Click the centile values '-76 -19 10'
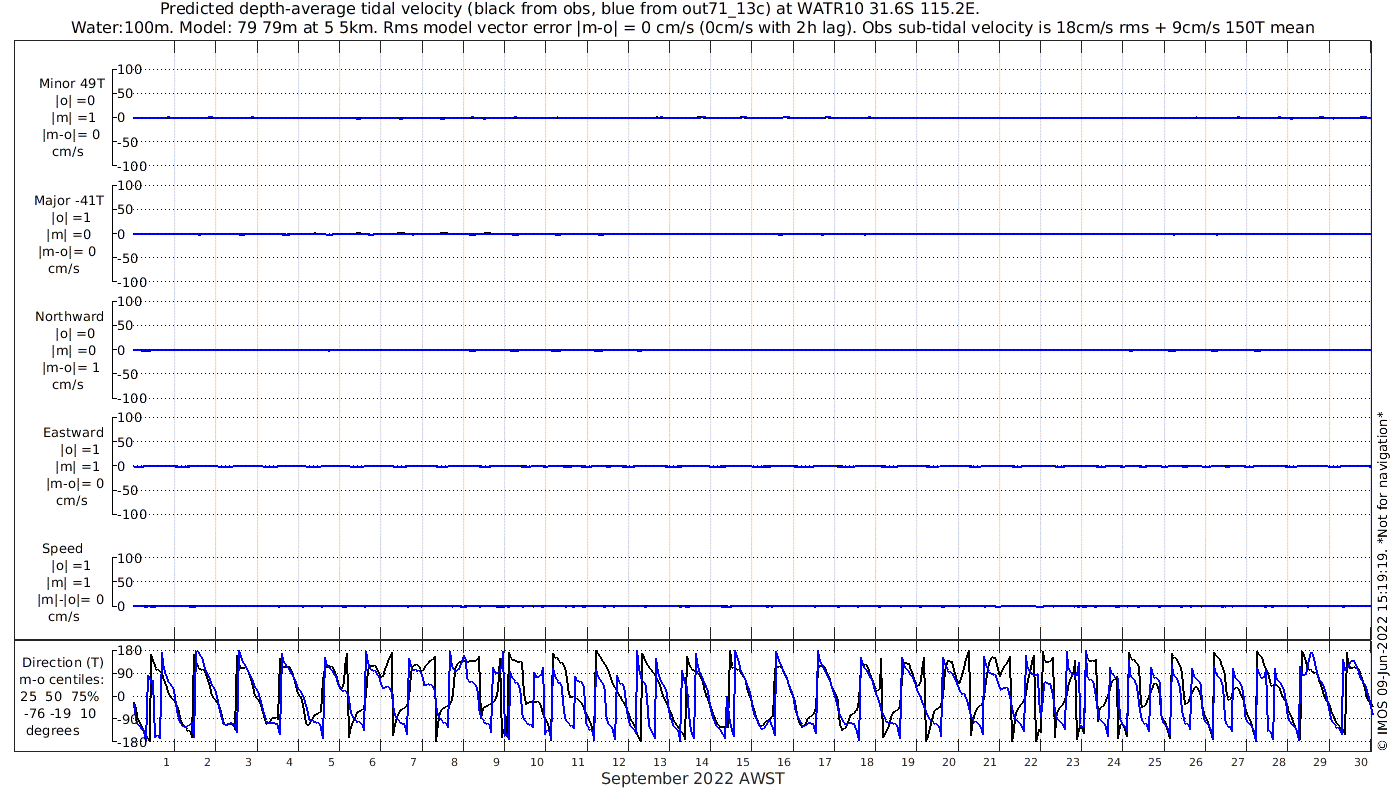This screenshot has height=800, width=1400. (61, 713)
